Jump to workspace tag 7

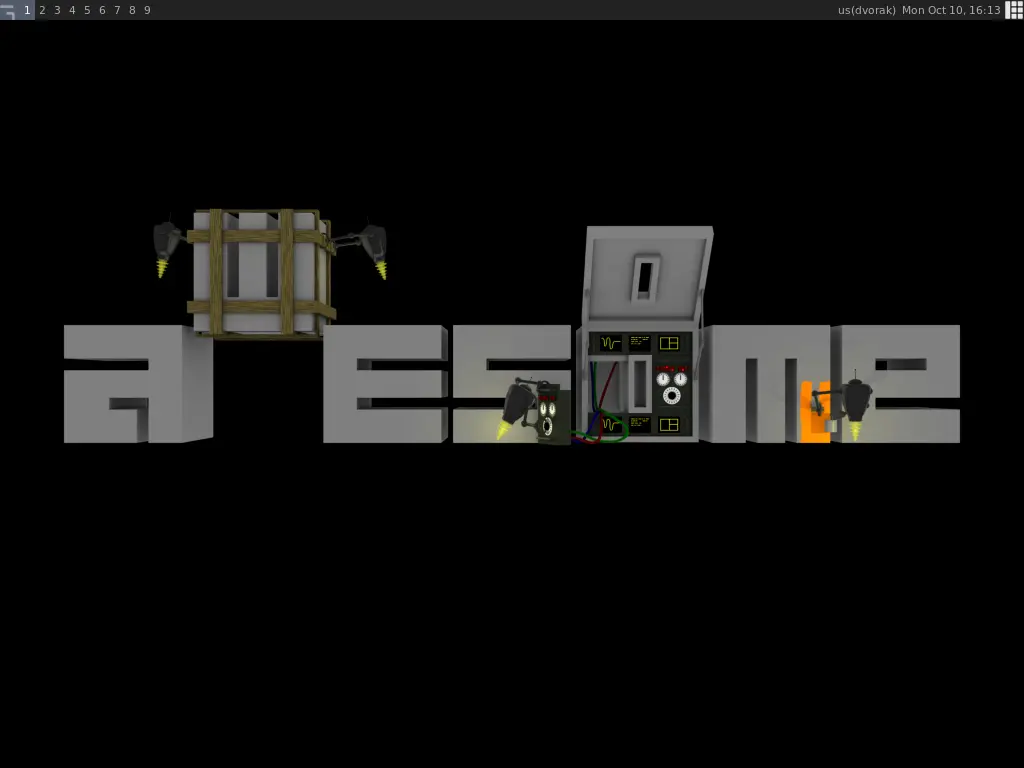point(117,10)
